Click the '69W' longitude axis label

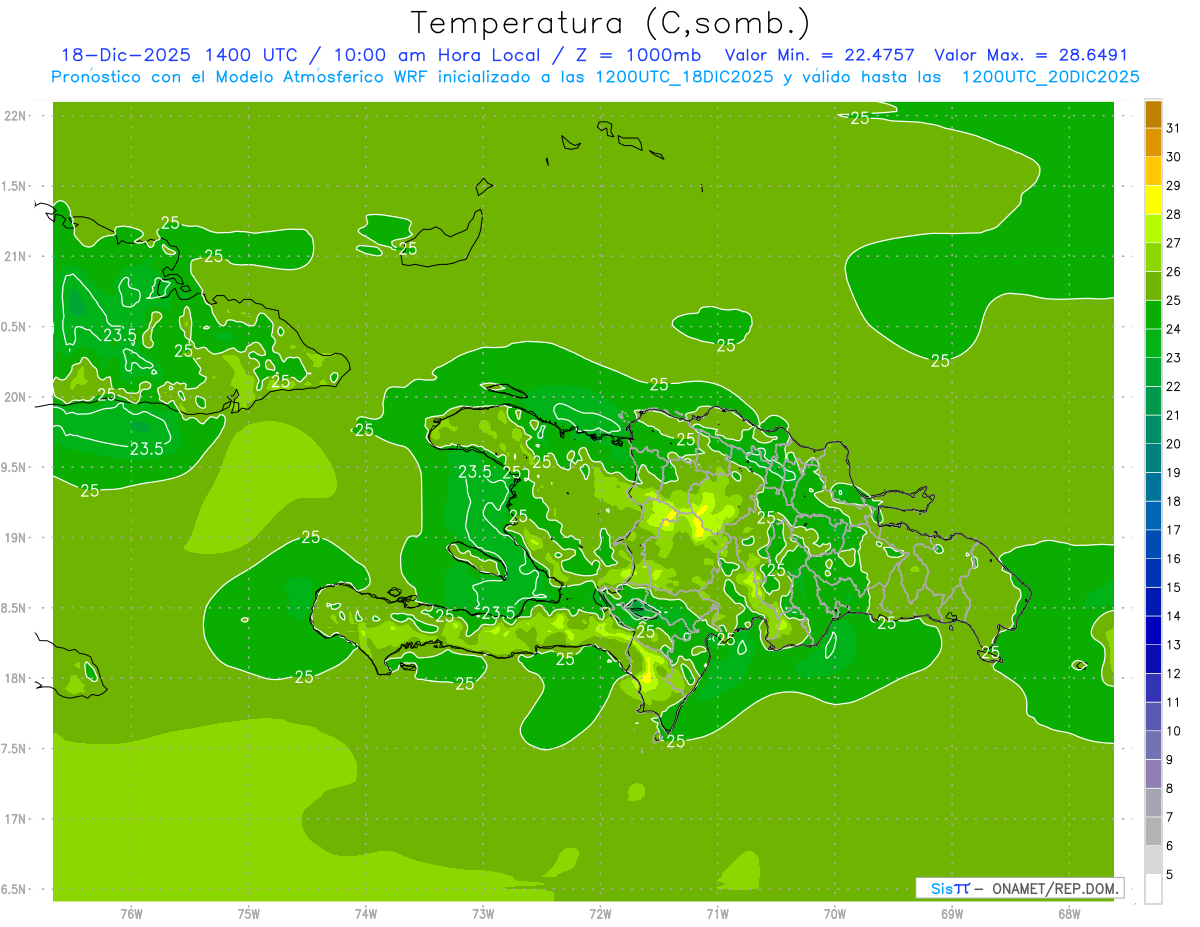[x=952, y=914]
